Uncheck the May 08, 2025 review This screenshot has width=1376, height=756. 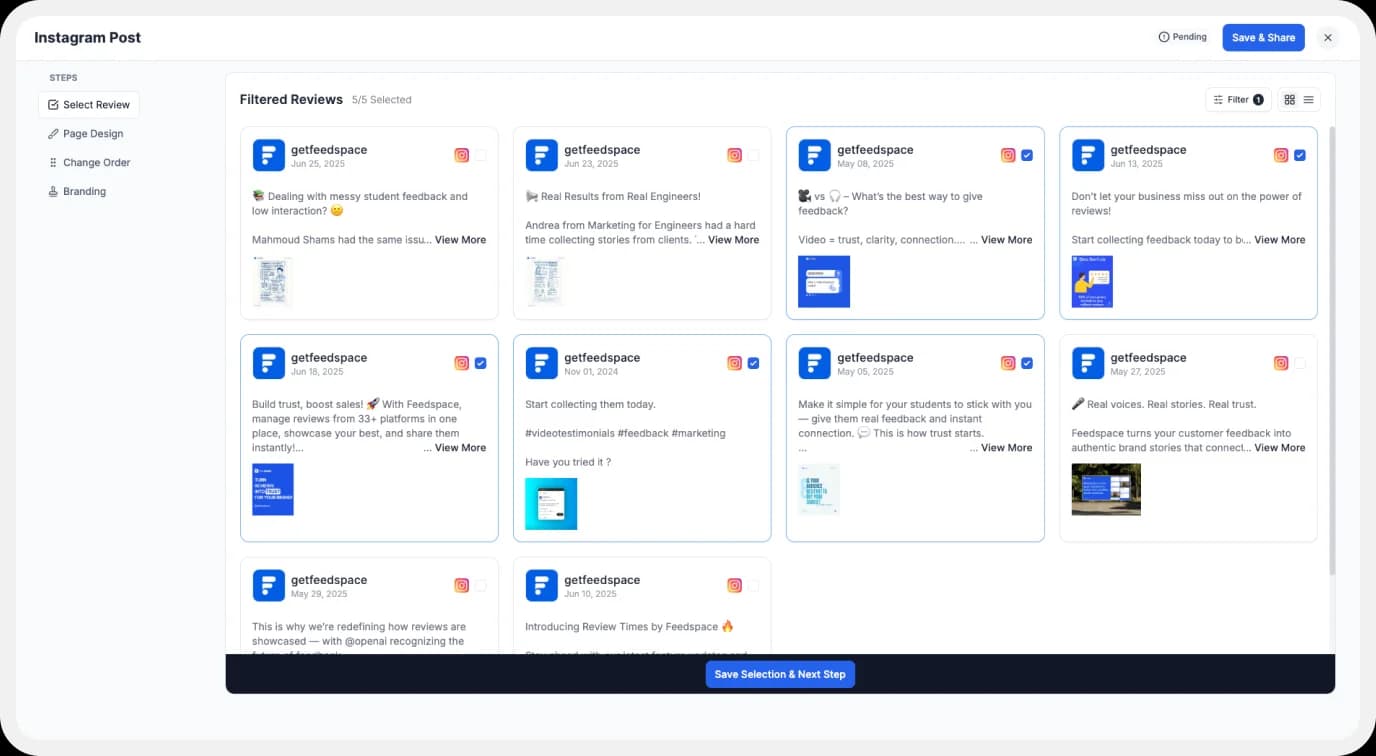point(1027,155)
